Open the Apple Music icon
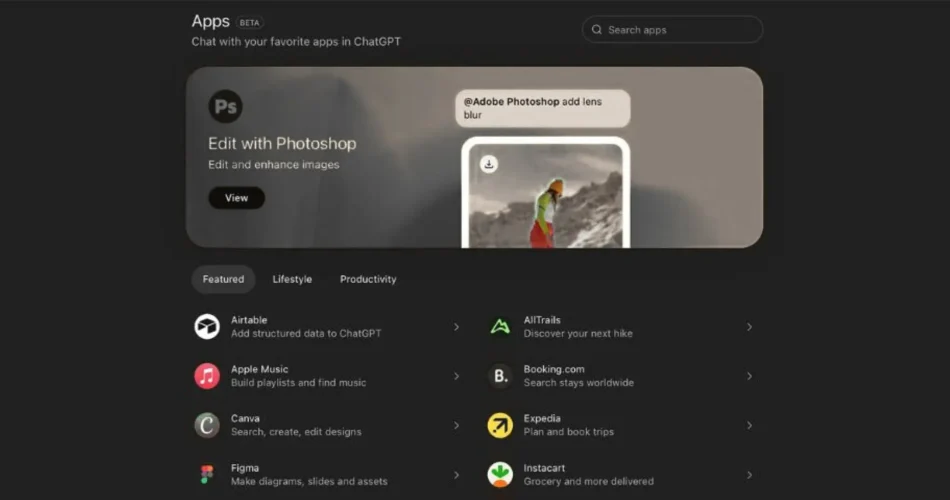Viewport: 950px width, 500px height. (207, 376)
